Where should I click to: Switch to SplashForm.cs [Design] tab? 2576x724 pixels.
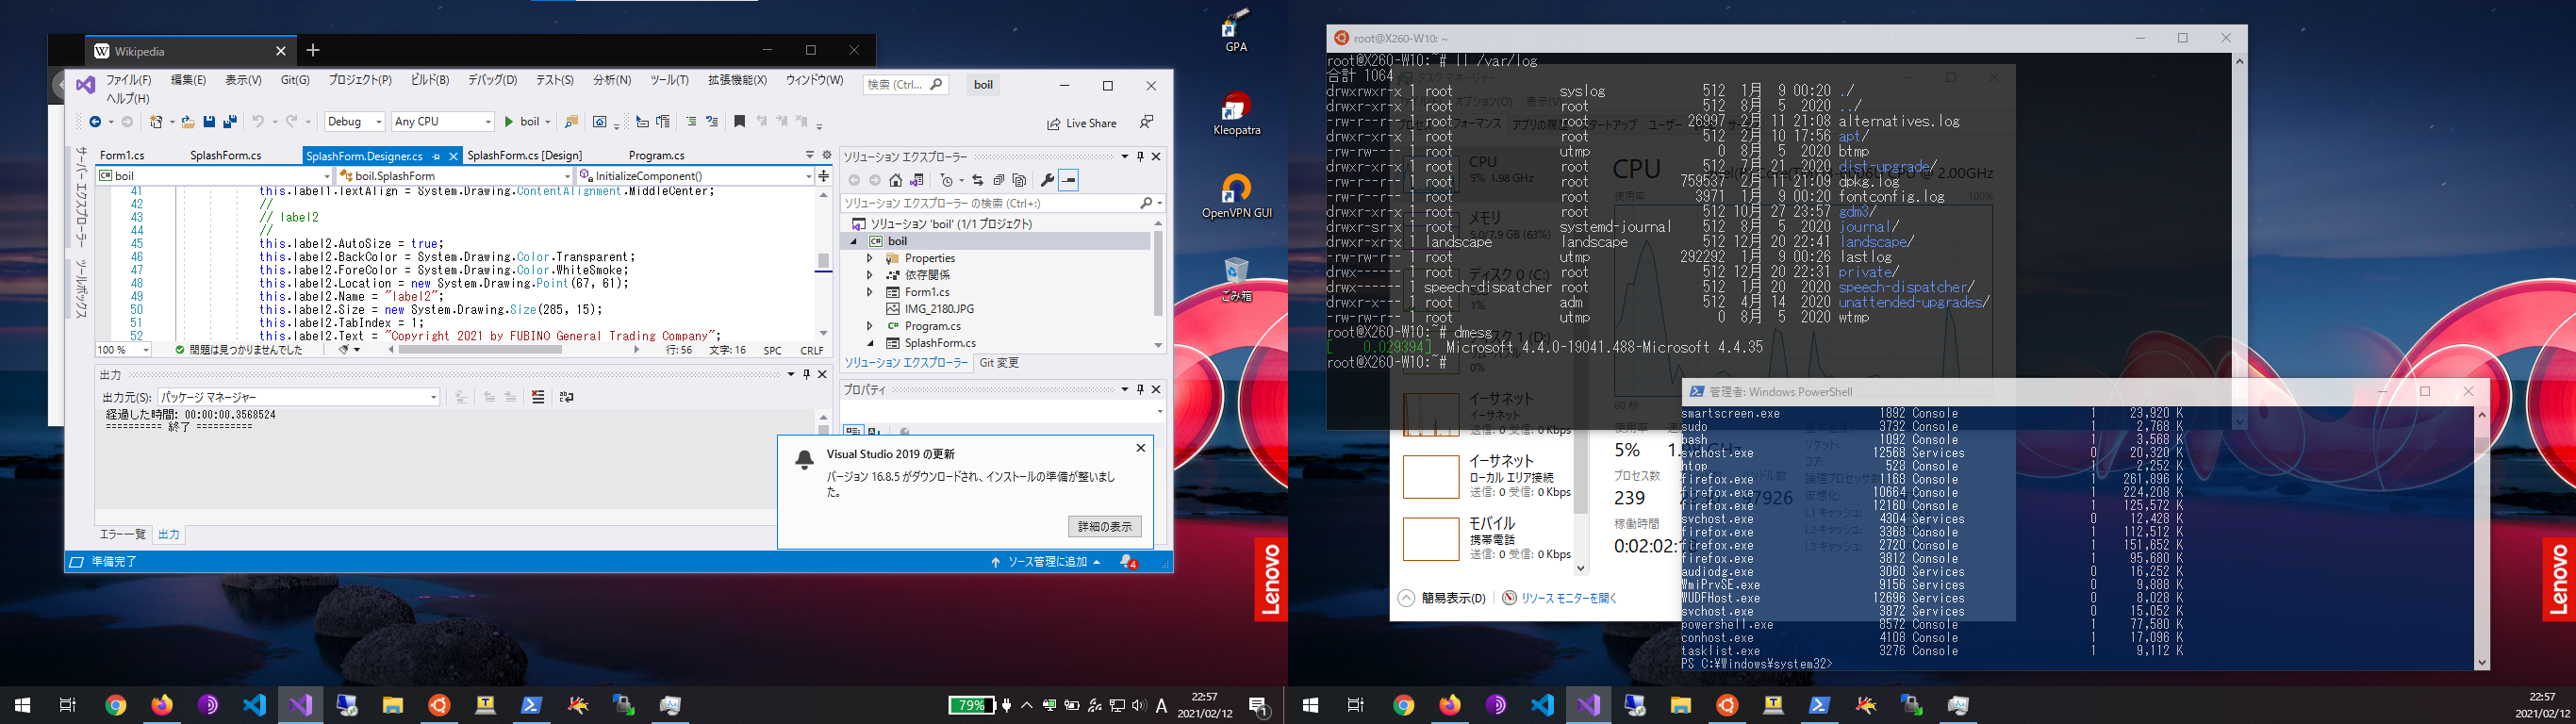pyautogui.click(x=525, y=155)
